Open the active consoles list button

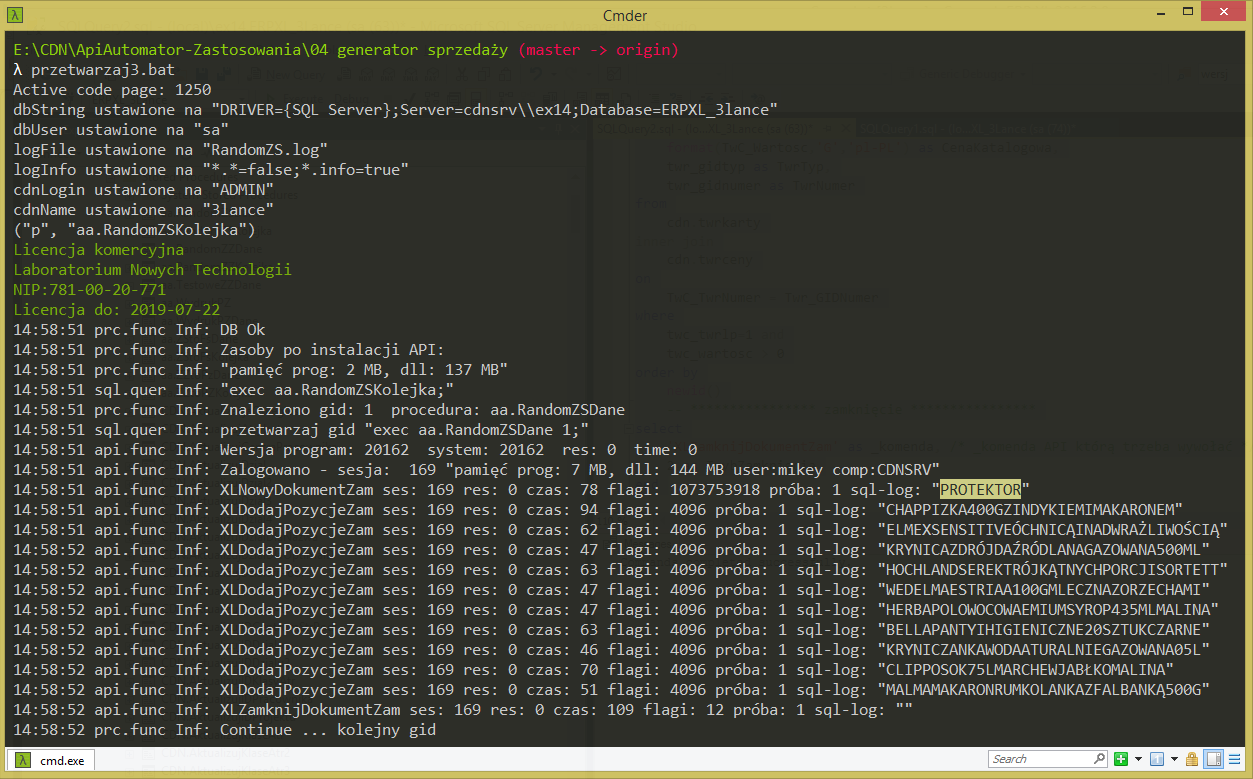1156,759
